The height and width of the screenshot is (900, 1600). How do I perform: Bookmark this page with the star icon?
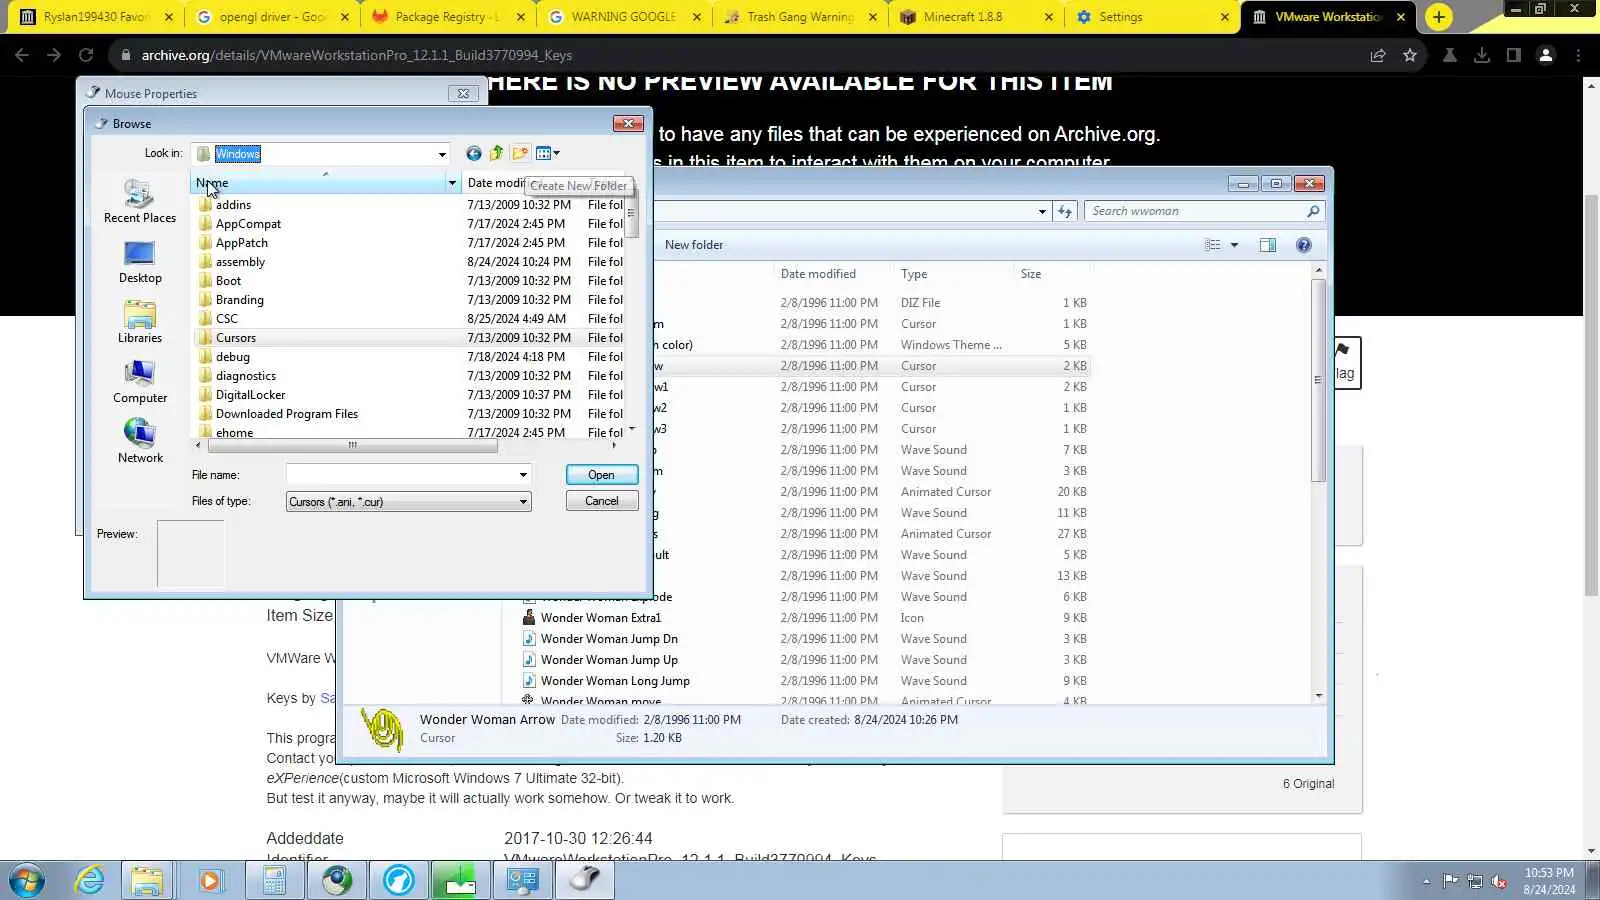[x=1410, y=55]
